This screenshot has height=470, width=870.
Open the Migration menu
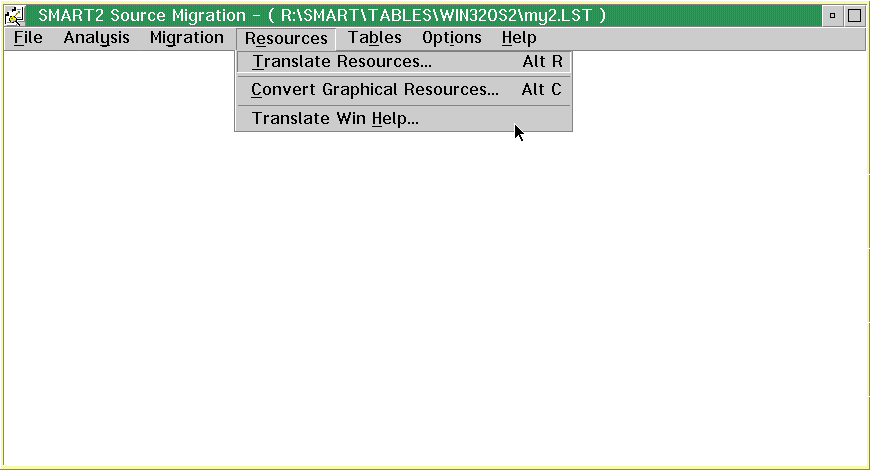click(x=186, y=38)
